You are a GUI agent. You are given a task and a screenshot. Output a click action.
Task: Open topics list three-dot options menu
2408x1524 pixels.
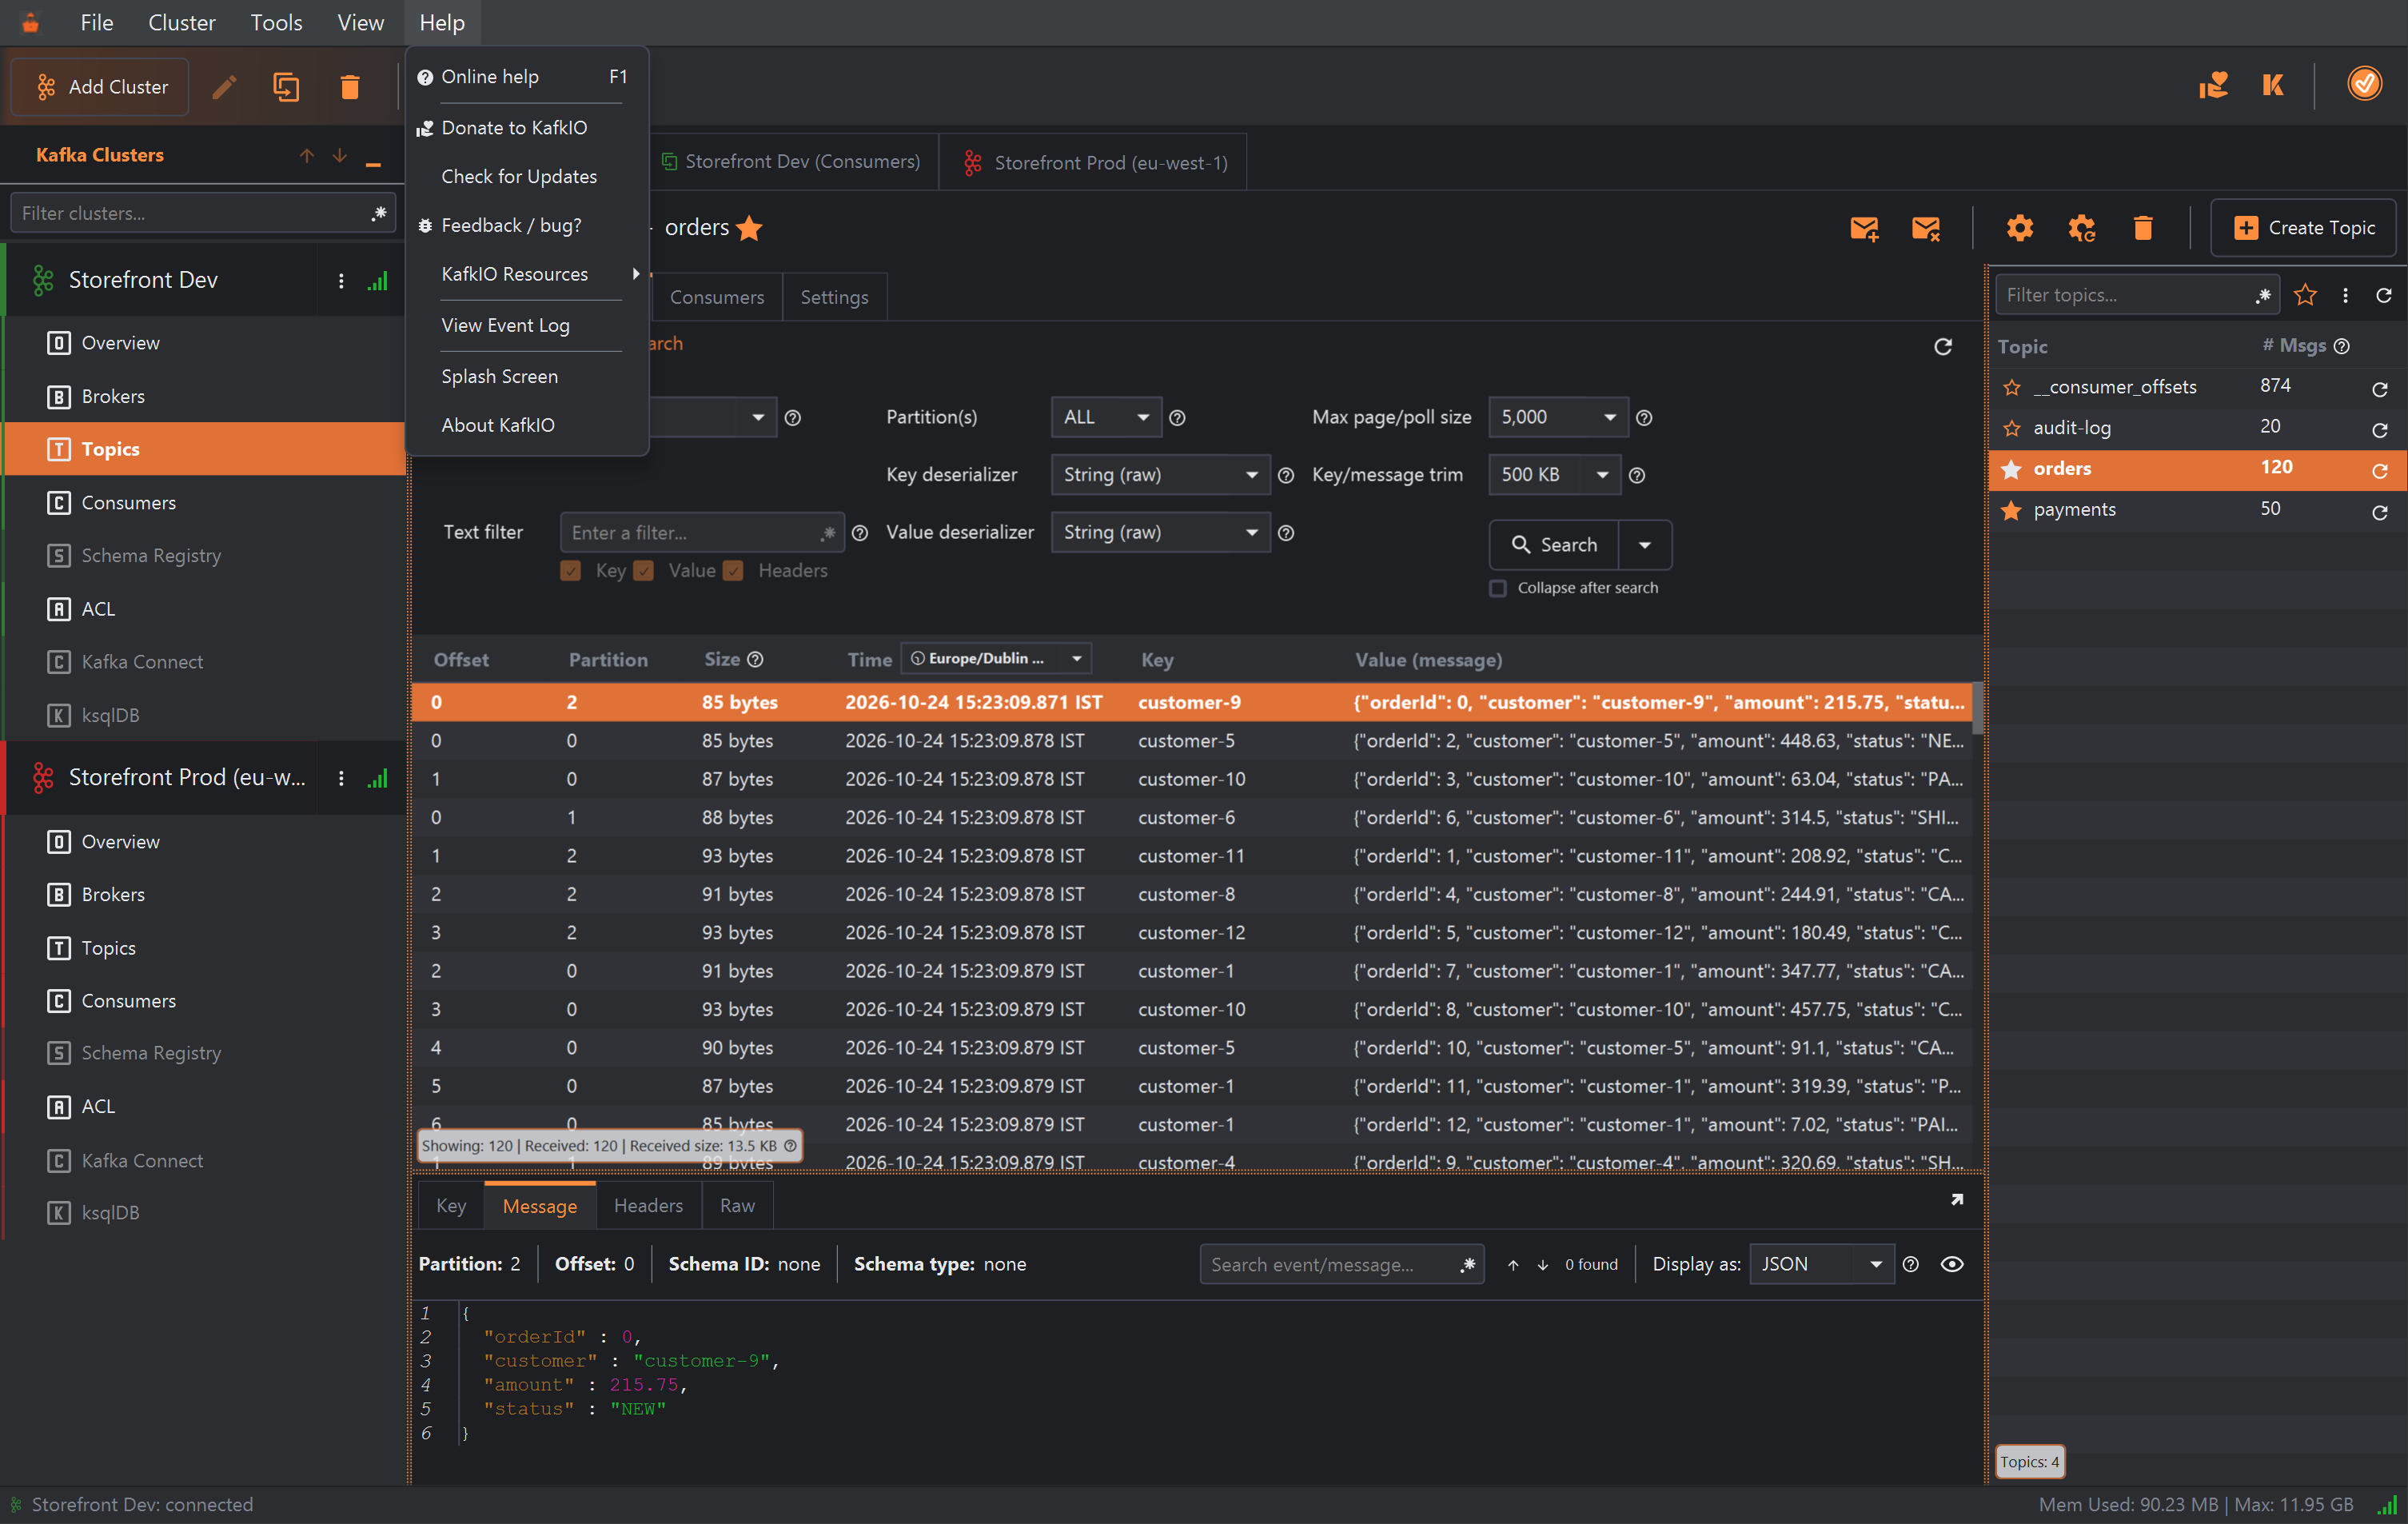pos(2345,295)
